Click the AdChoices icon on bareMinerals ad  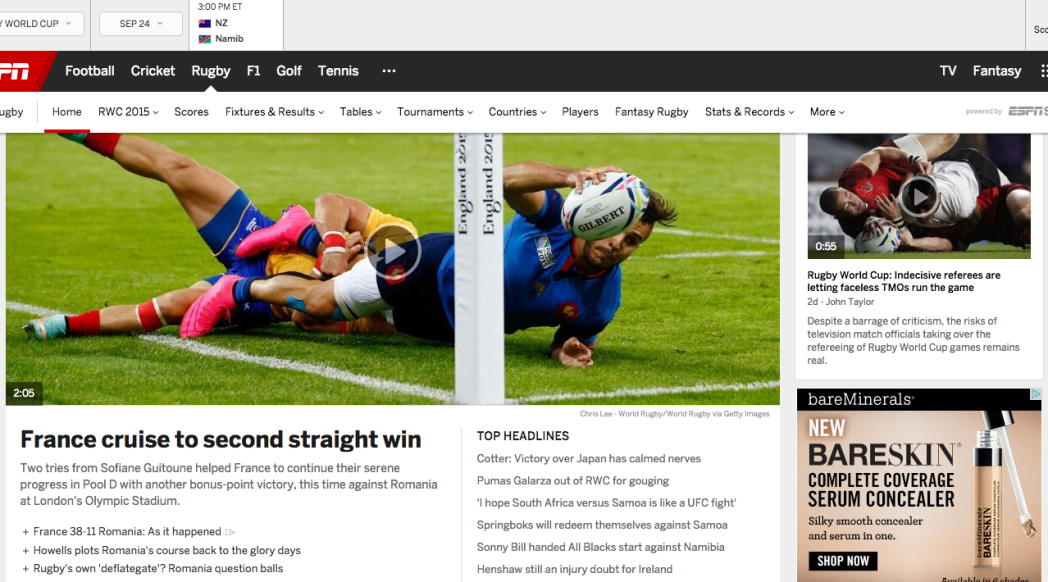(1035, 394)
